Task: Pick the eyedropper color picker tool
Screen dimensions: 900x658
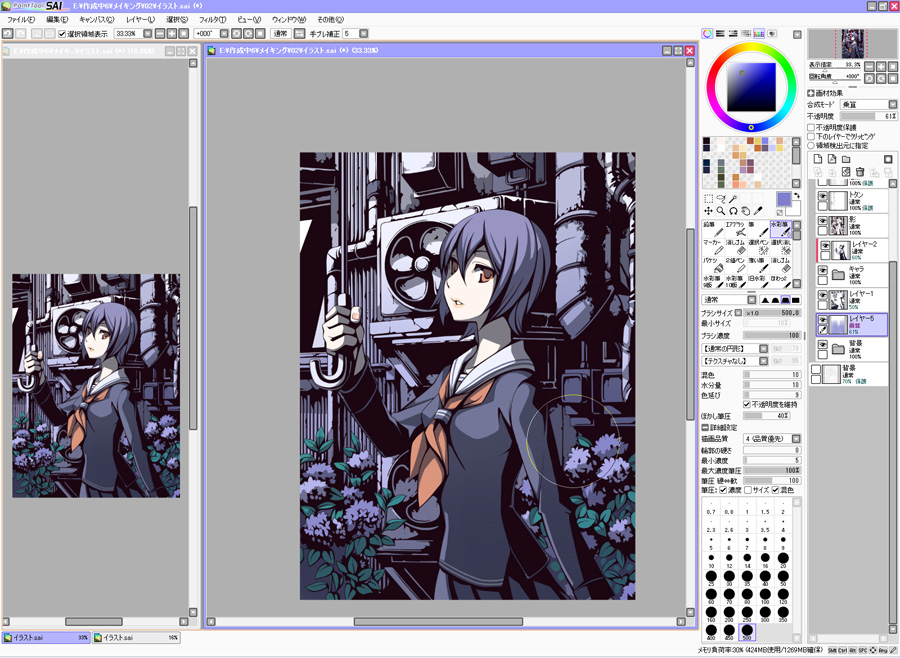Action: pos(758,211)
